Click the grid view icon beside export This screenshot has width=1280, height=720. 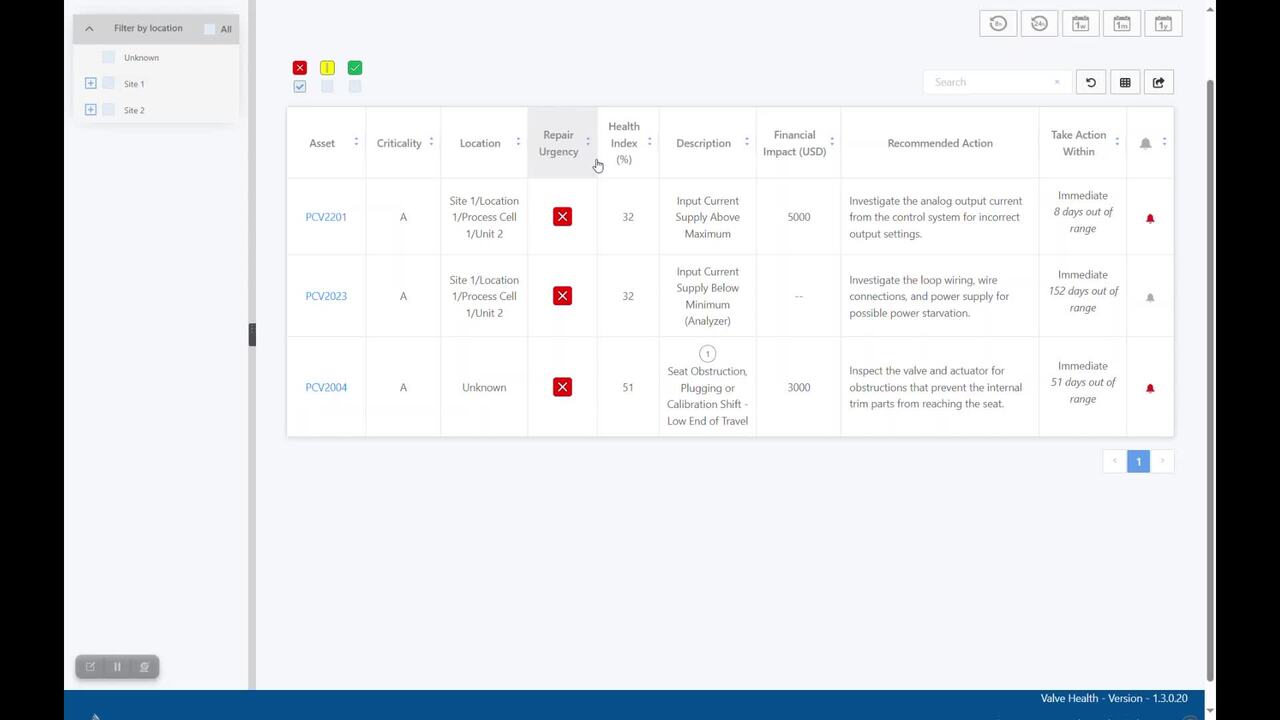1125,82
